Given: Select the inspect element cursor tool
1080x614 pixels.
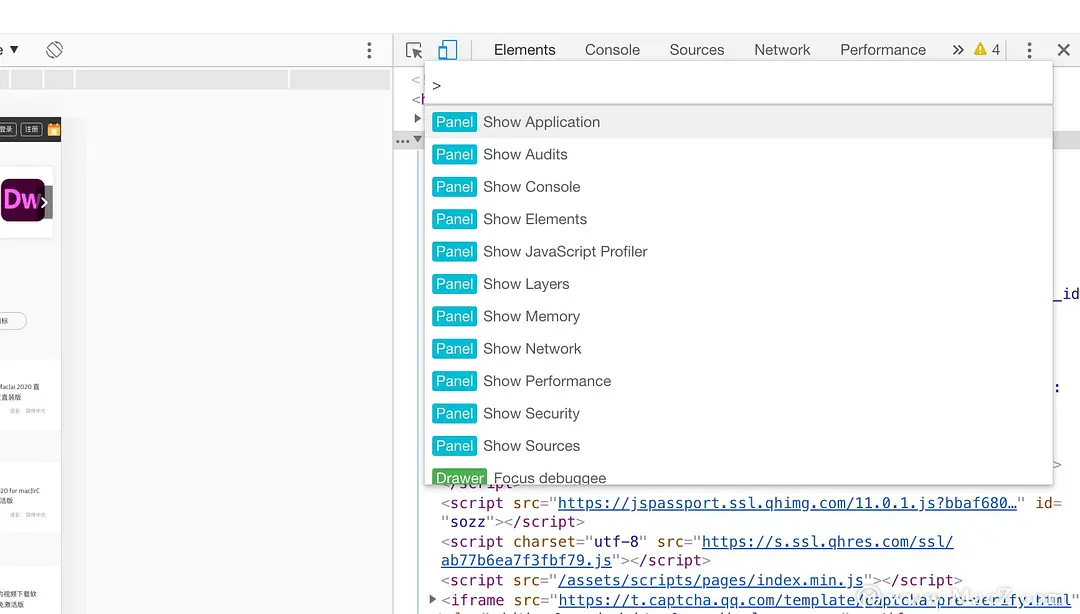Looking at the screenshot, I should click(414, 50).
